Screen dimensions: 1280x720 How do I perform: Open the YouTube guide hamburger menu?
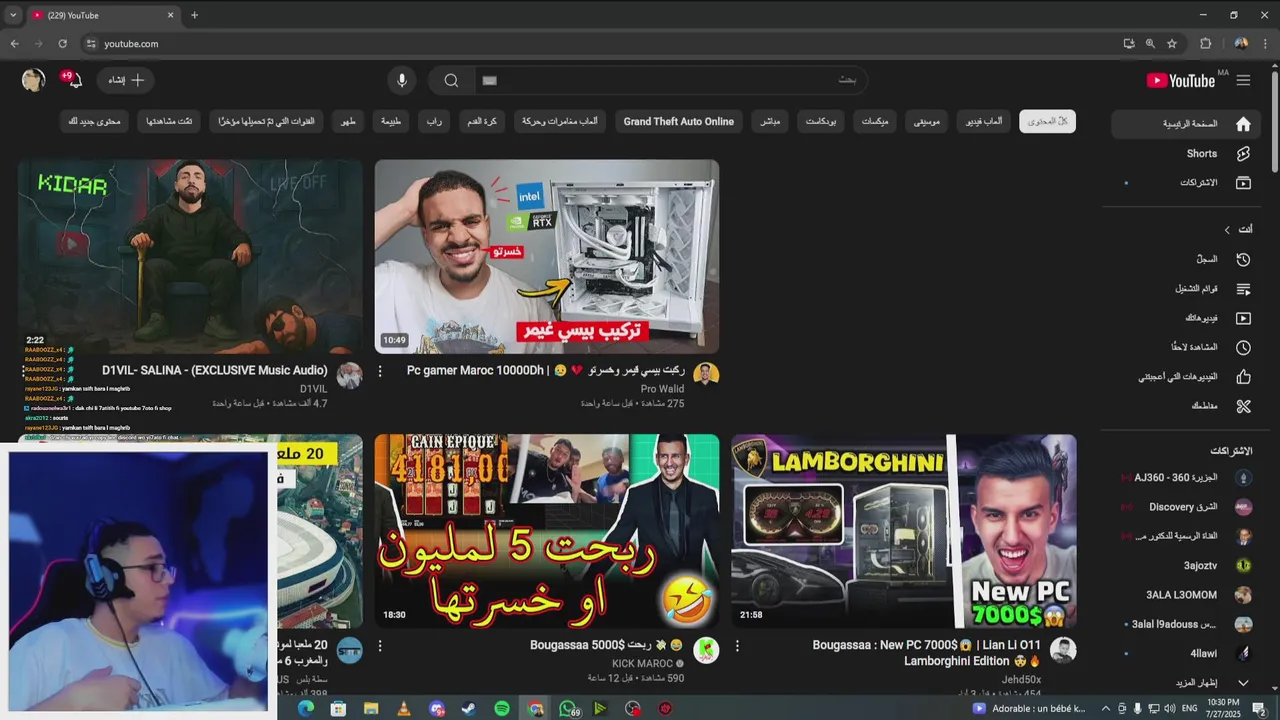click(1243, 80)
